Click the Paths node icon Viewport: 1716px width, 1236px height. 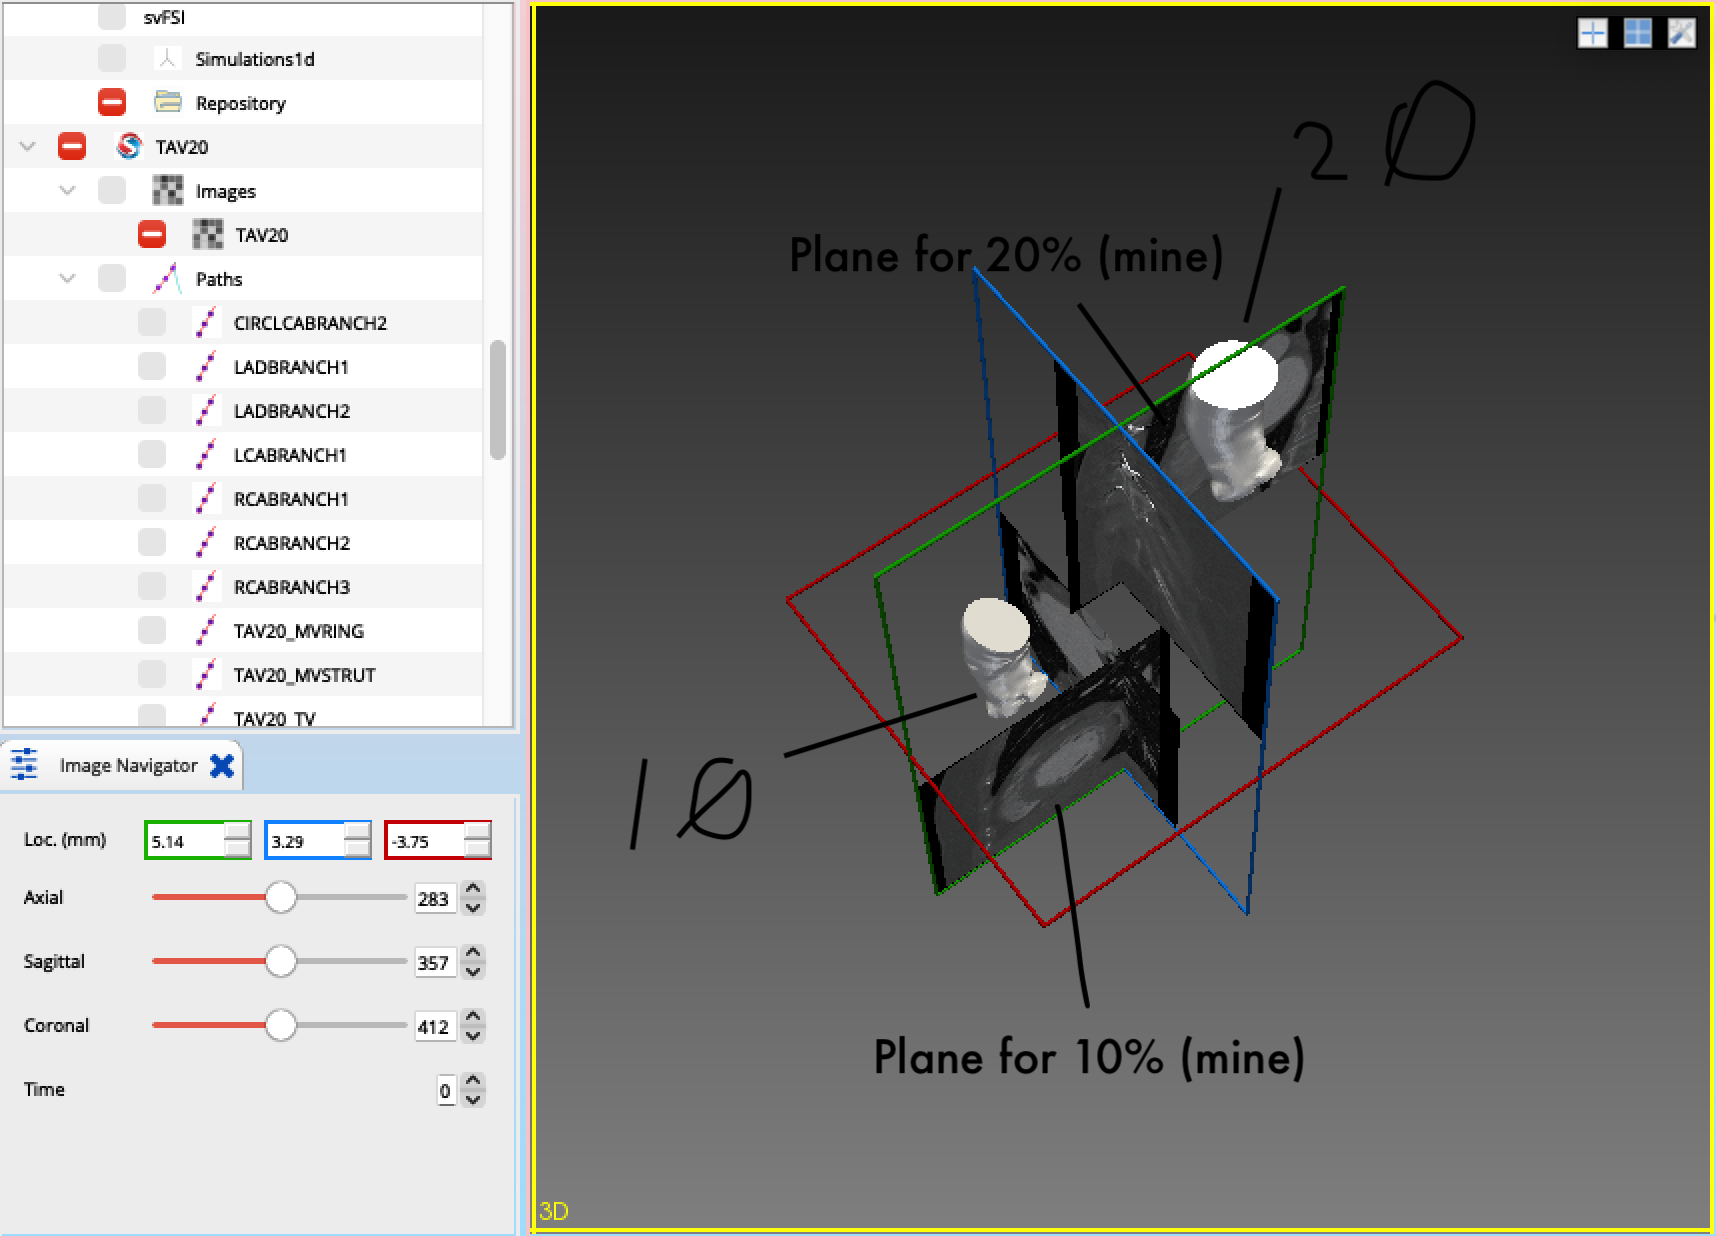click(167, 278)
